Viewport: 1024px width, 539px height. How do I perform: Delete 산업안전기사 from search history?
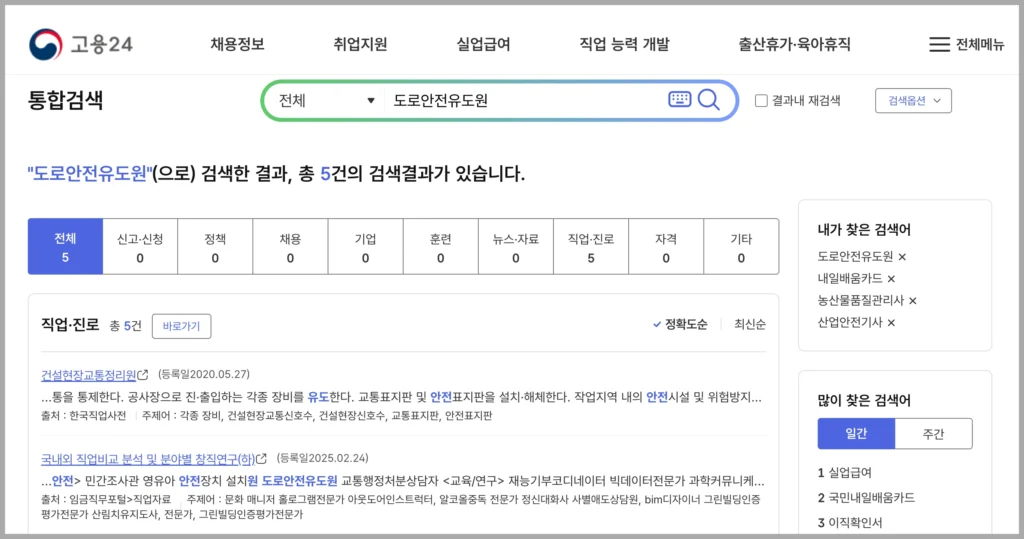click(x=891, y=323)
